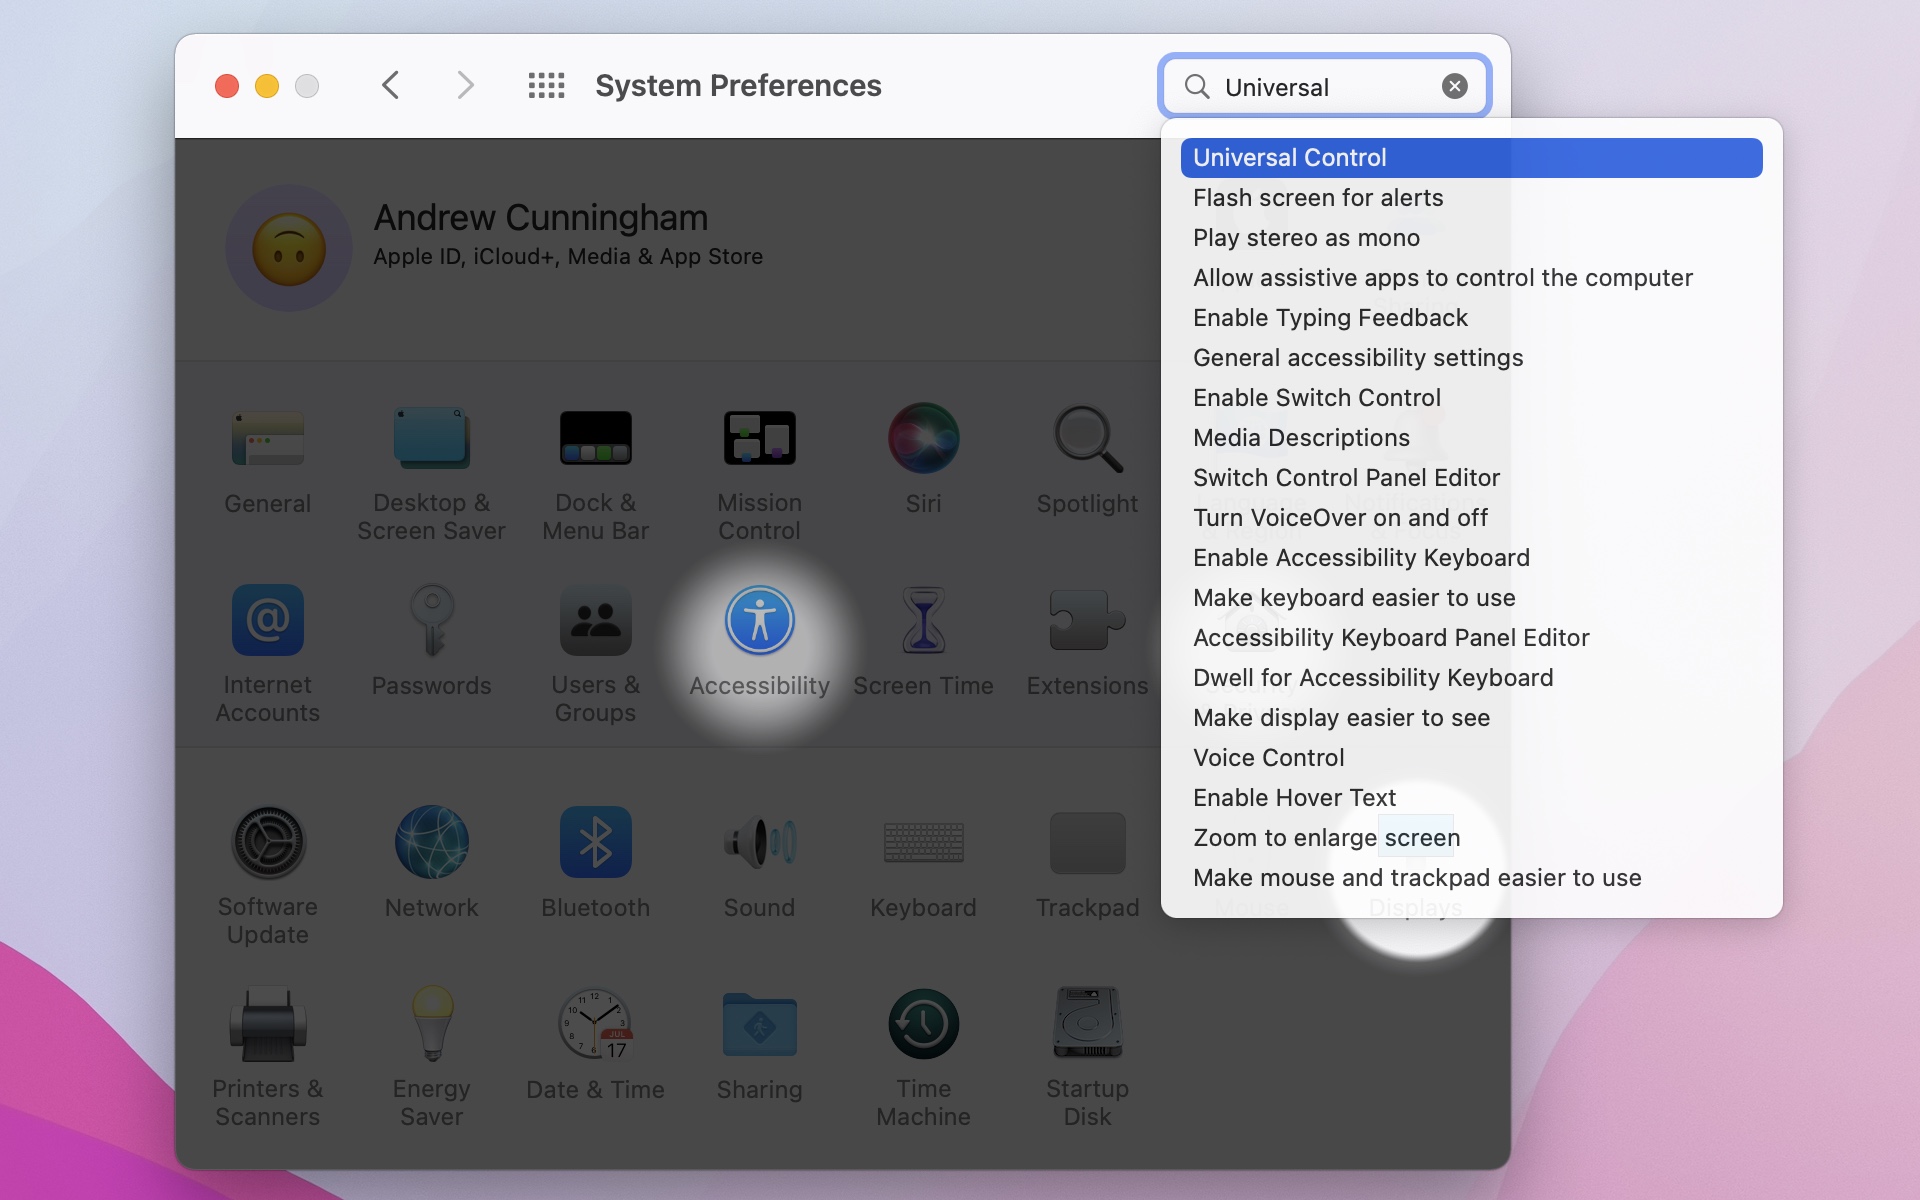The image size is (1920, 1200).
Task: Open Software Update preferences
Action: 267,842
